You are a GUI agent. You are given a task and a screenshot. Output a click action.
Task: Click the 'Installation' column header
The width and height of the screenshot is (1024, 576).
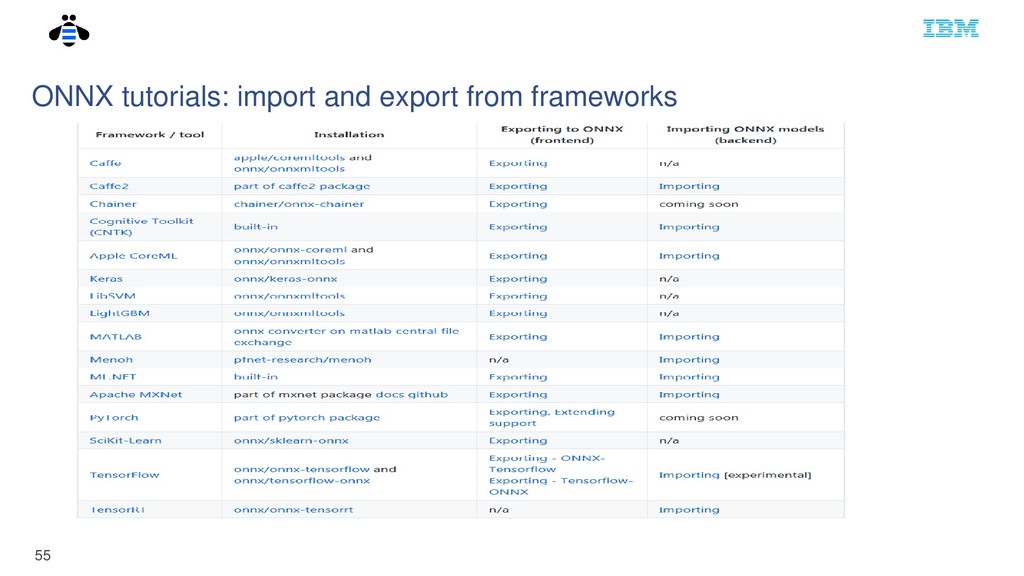349,135
